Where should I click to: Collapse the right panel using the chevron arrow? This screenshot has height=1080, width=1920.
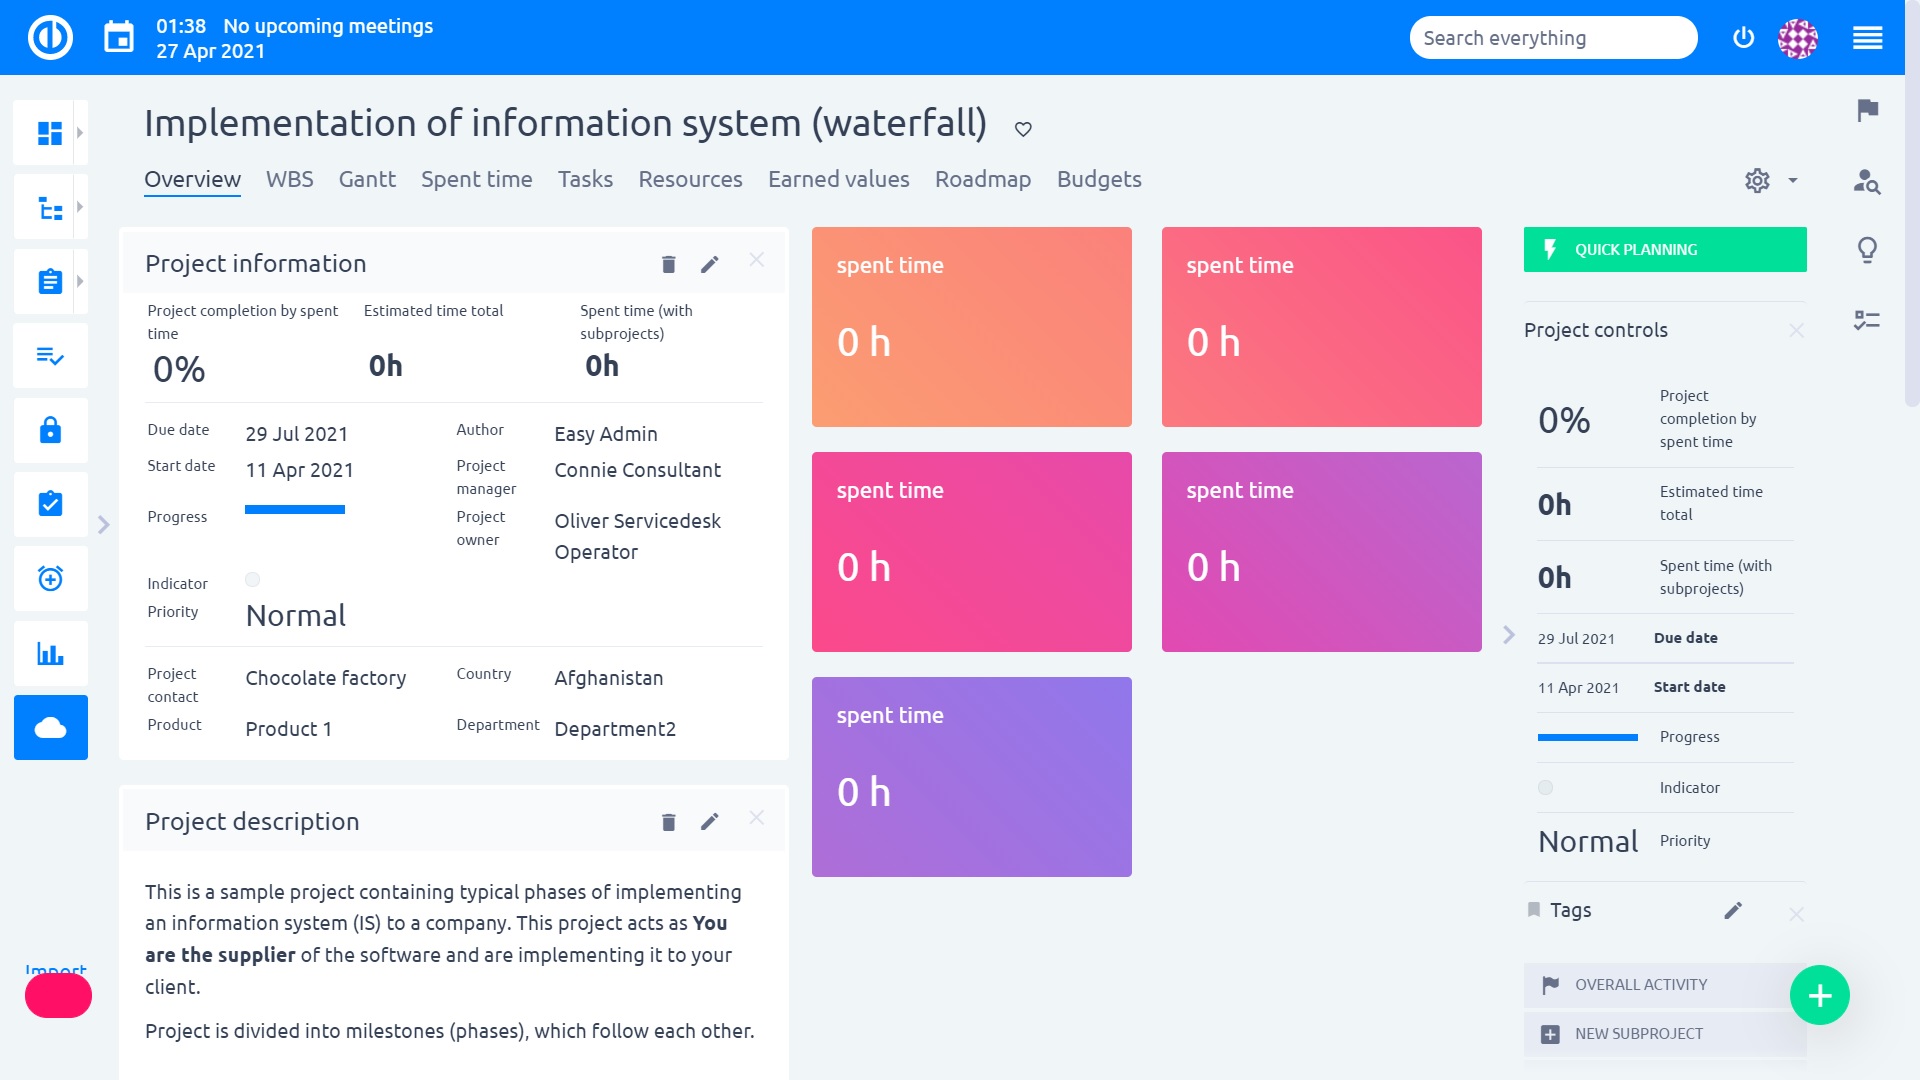click(1508, 634)
